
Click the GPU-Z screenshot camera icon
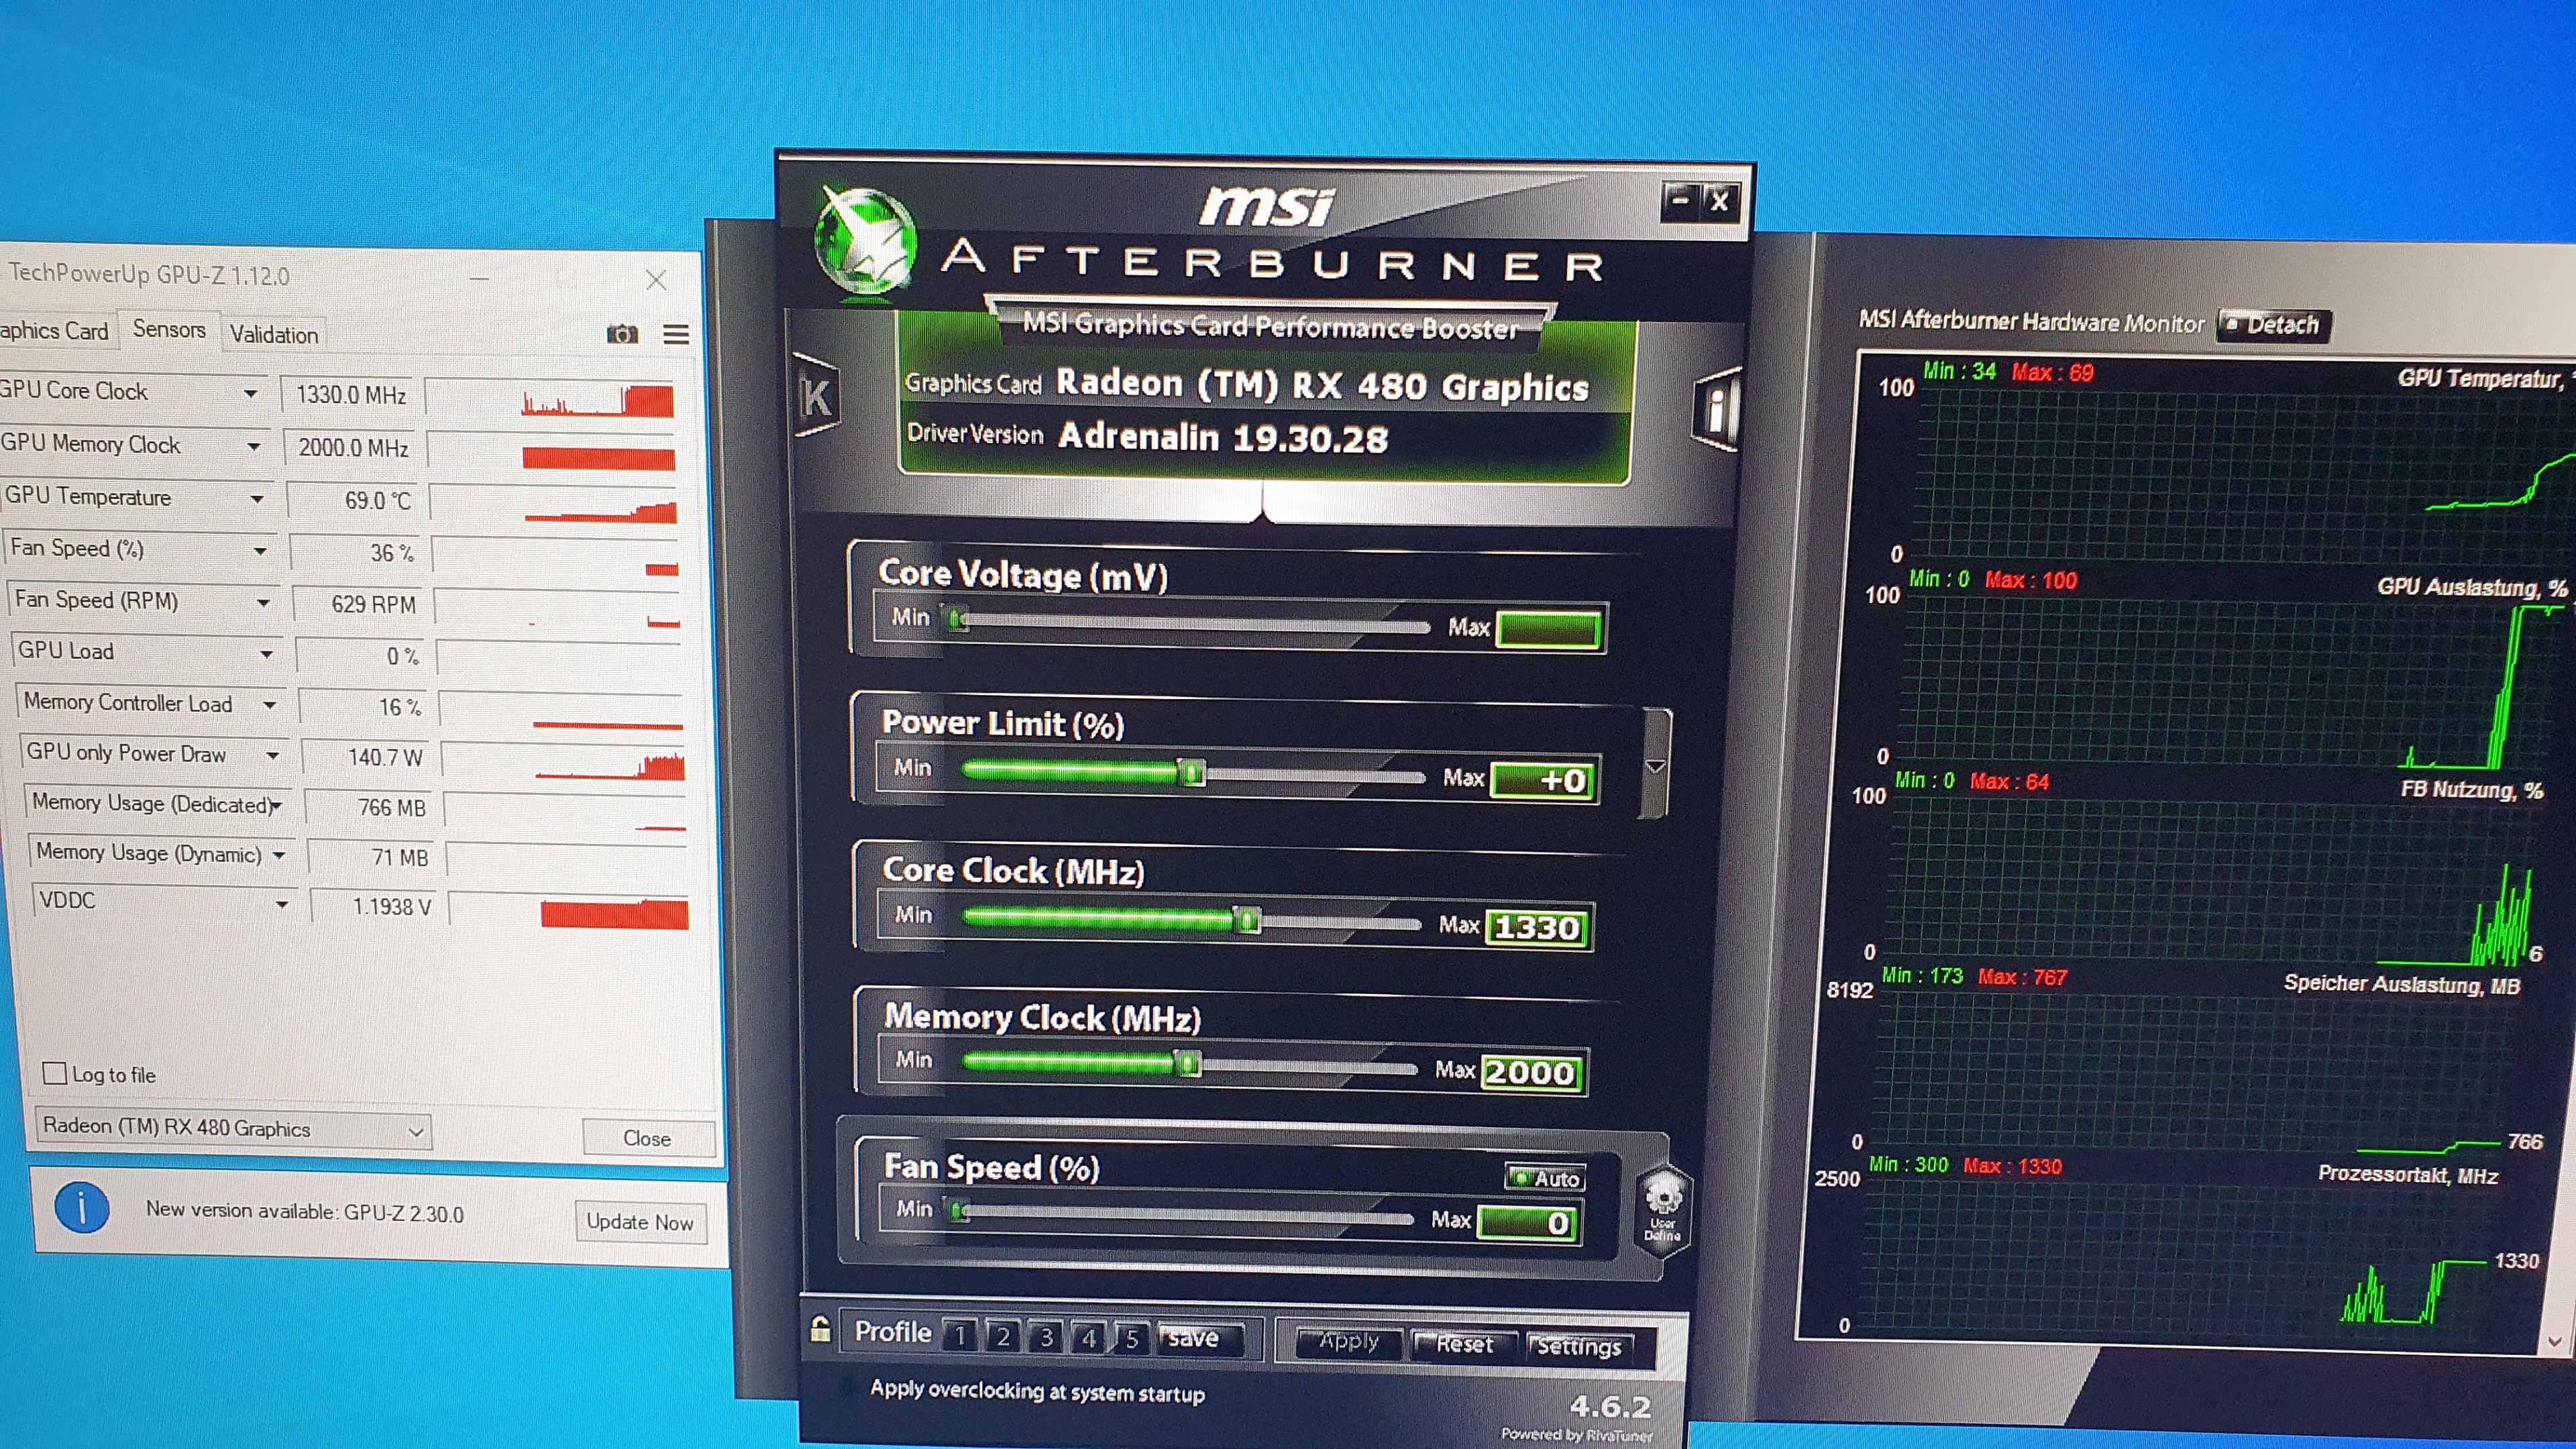(622, 334)
